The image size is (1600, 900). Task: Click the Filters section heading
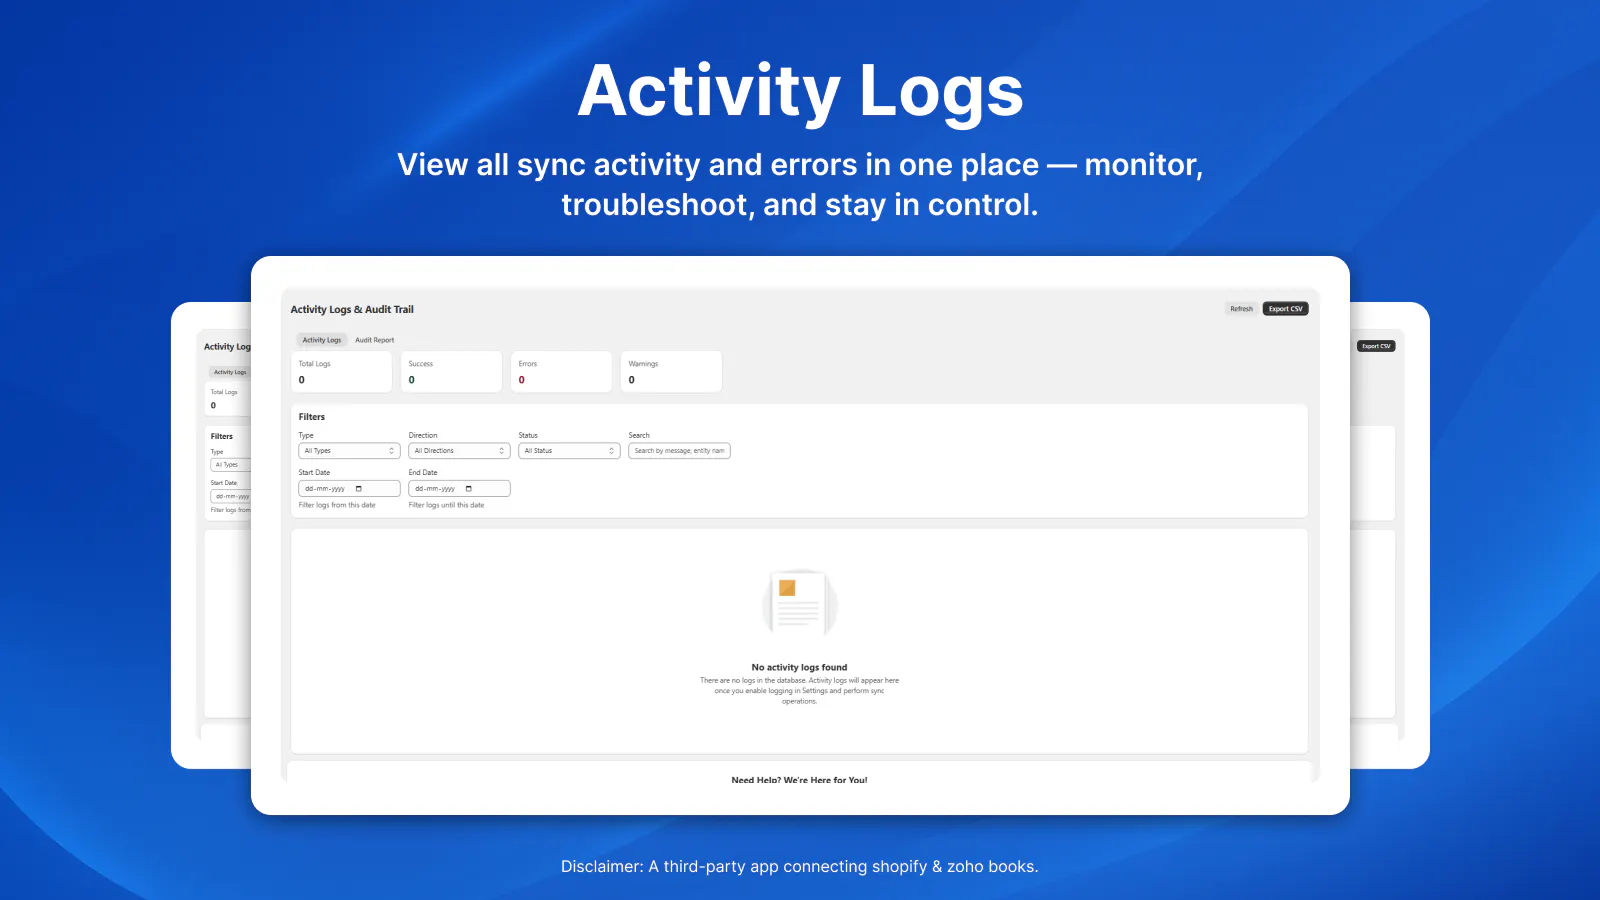312,417
